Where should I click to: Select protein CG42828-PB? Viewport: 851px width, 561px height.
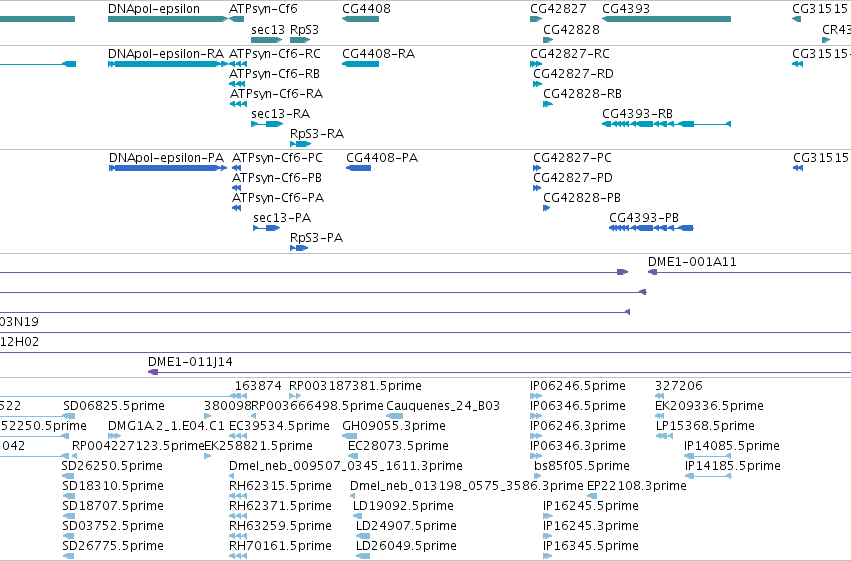pos(547,208)
